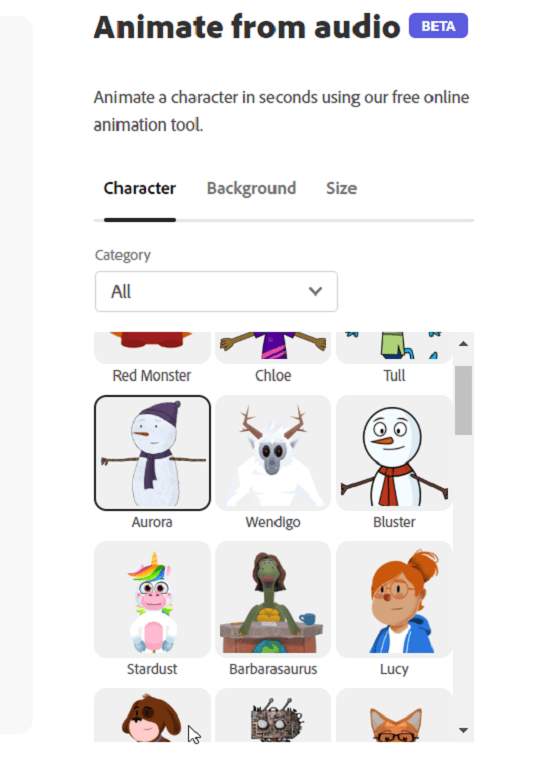Screen dimensions: 550x758
Task: Select the Lucy character
Action: pyautogui.click(x=394, y=599)
